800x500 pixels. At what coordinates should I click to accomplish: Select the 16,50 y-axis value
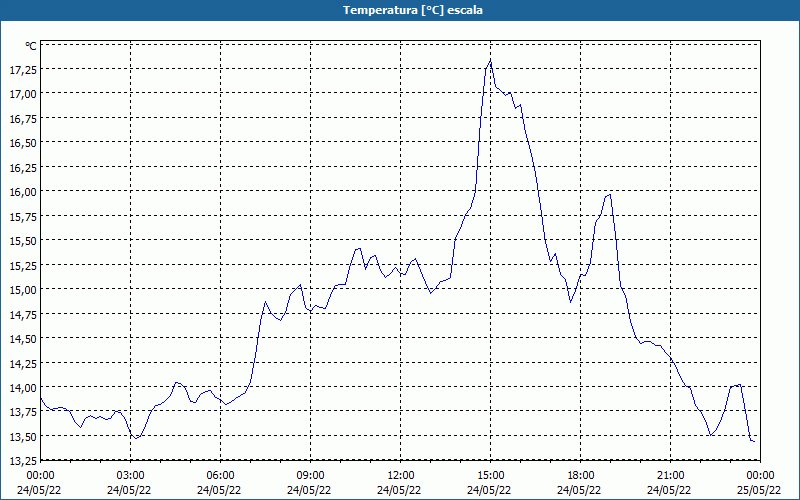[x=23, y=142]
